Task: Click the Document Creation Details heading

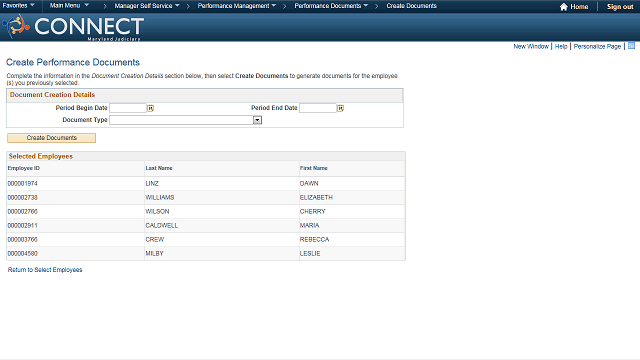Action: [52, 95]
